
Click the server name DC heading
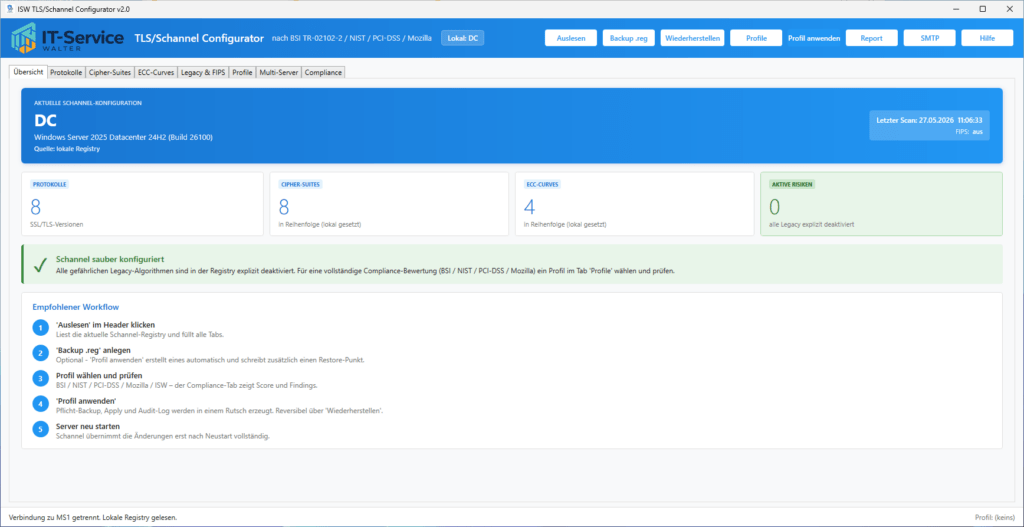(x=45, y=121)
